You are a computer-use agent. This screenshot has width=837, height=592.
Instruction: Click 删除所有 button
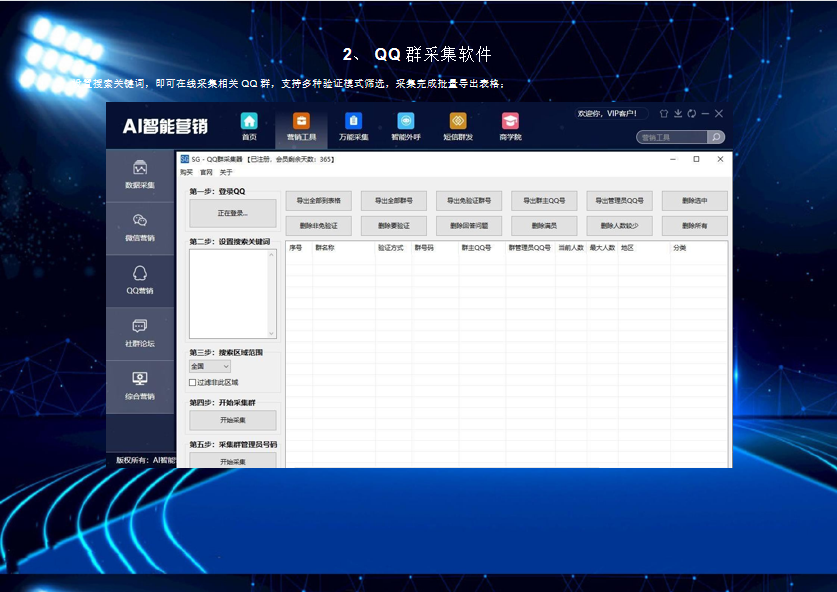point(694,226)
